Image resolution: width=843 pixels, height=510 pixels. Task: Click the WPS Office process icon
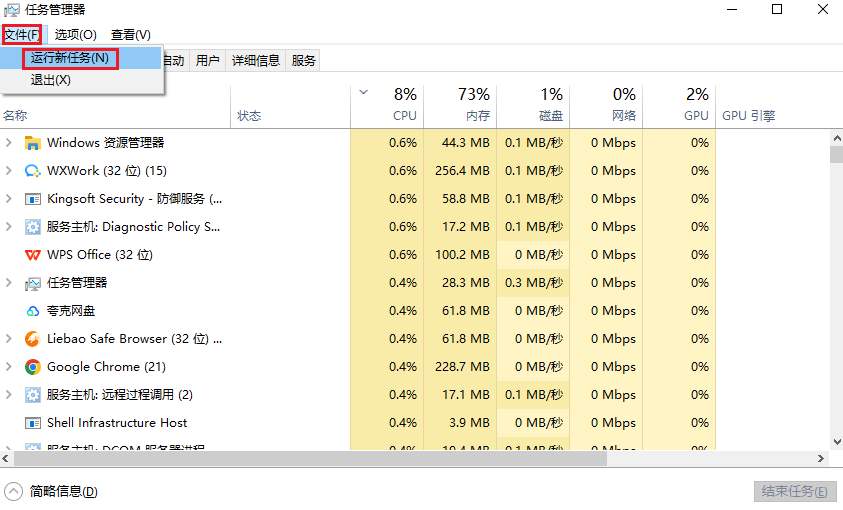tap(32, 255)
